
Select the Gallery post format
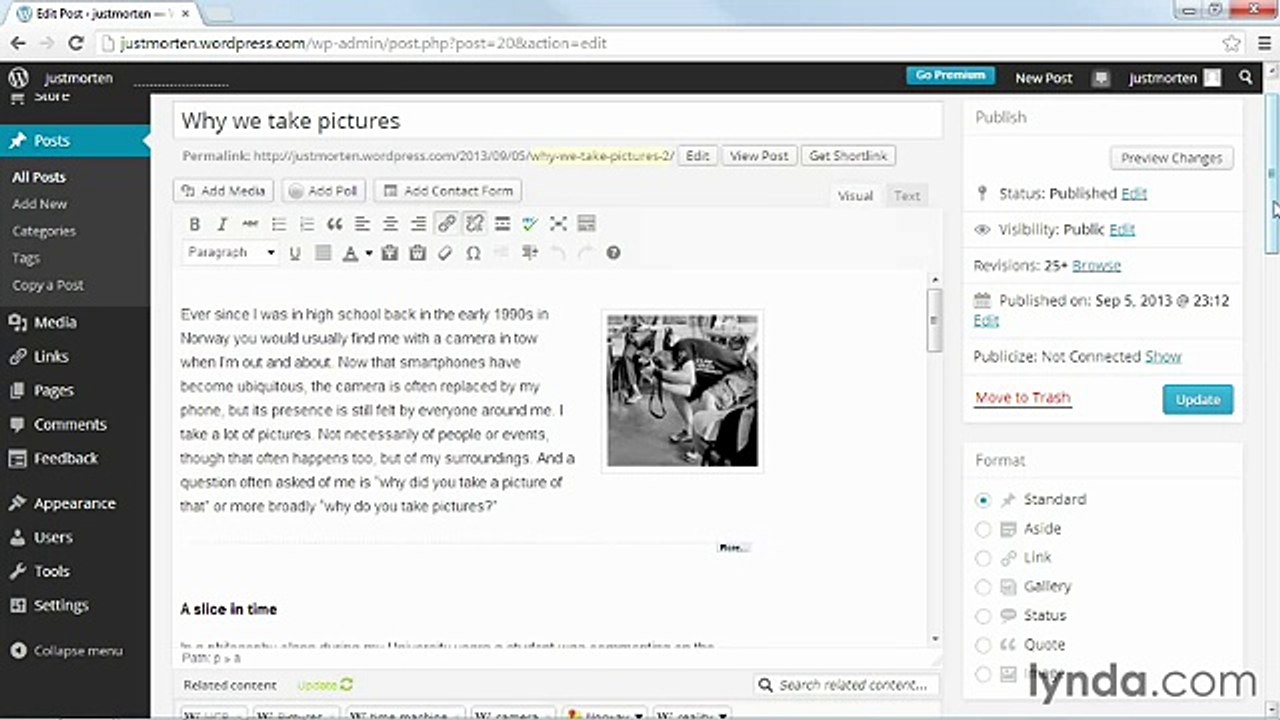pos(983,587)
